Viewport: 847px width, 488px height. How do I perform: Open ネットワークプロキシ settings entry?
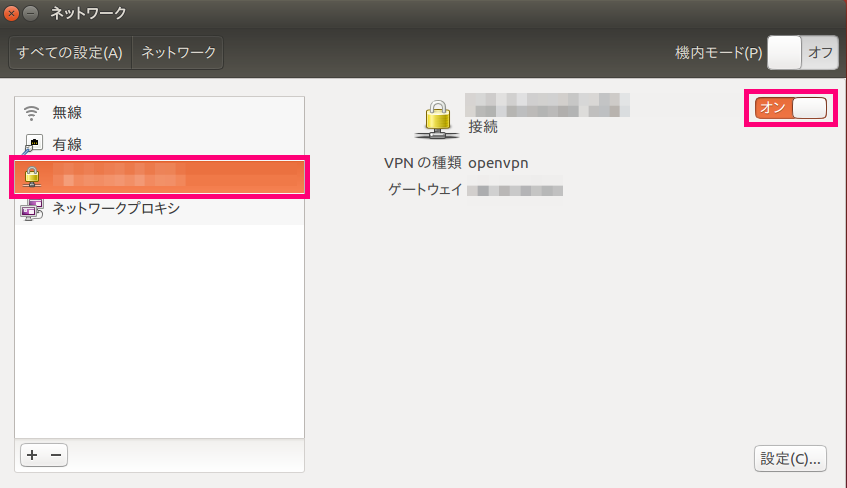coord(159,209)
